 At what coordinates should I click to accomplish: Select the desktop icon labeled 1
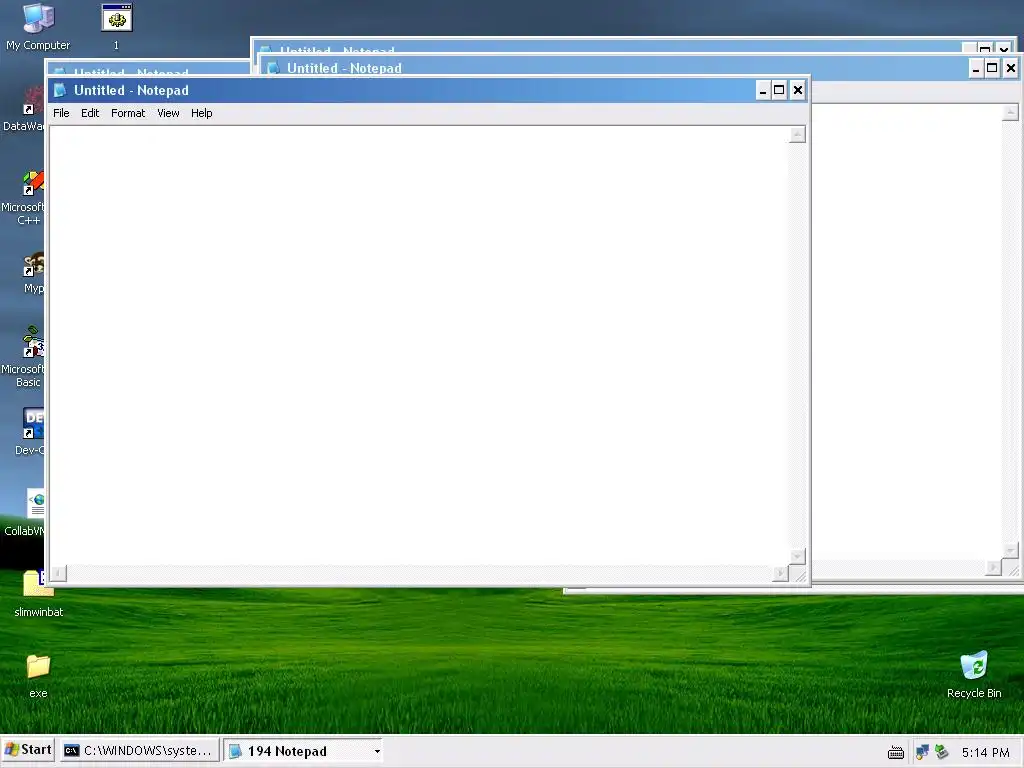pyautogui.click(x=116, y=27)
